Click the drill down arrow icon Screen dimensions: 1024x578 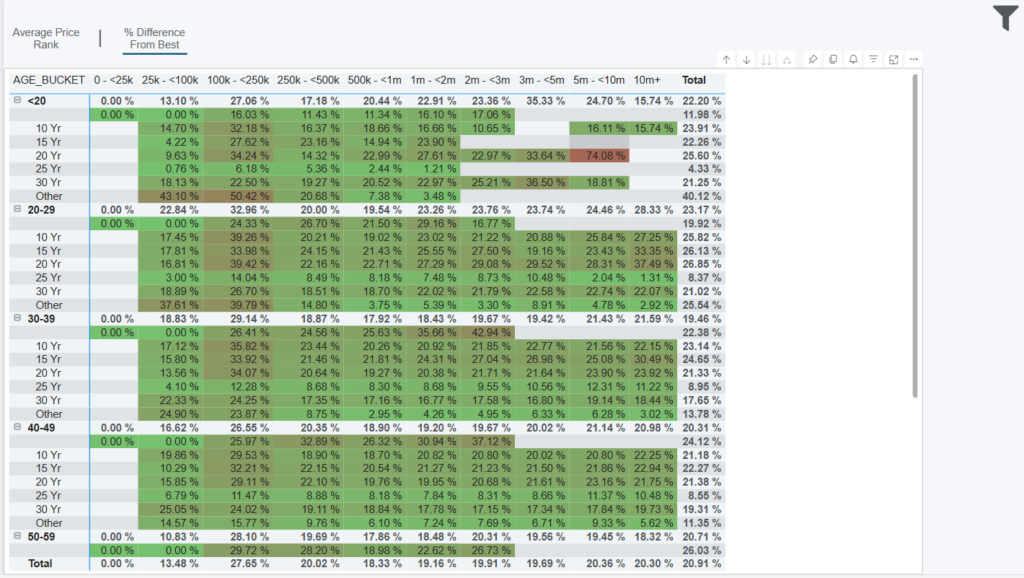pos(746,60)
